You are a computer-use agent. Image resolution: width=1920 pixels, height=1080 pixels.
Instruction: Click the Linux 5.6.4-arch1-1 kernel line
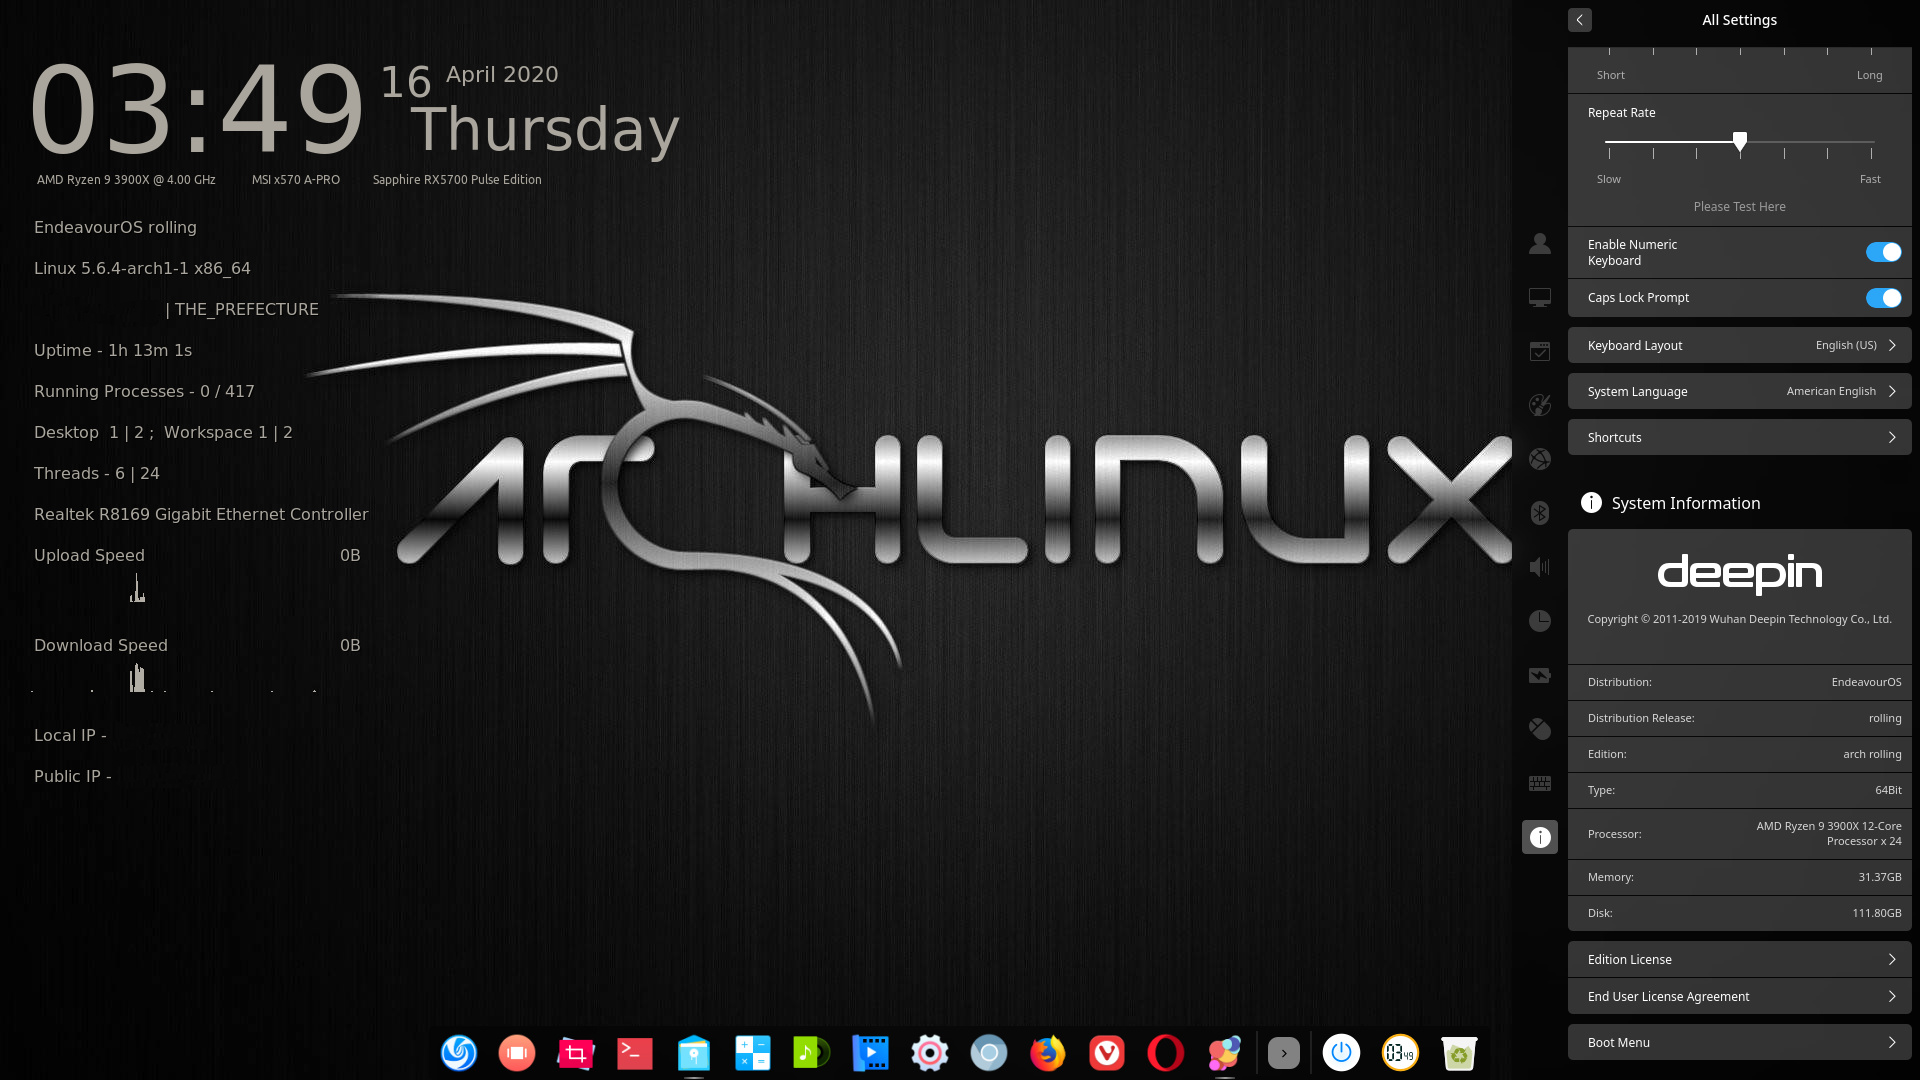142,268
